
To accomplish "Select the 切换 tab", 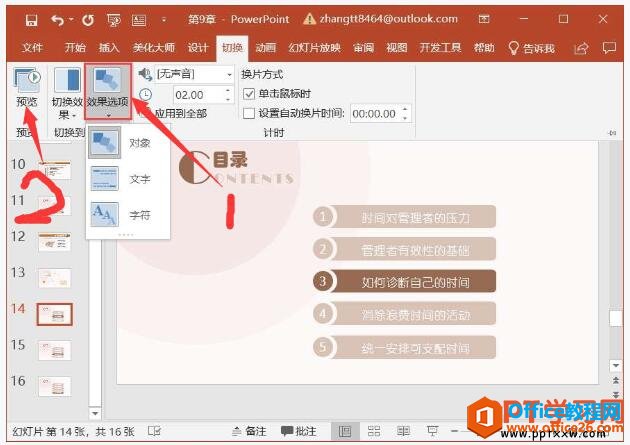I will [x=232, y=48].
